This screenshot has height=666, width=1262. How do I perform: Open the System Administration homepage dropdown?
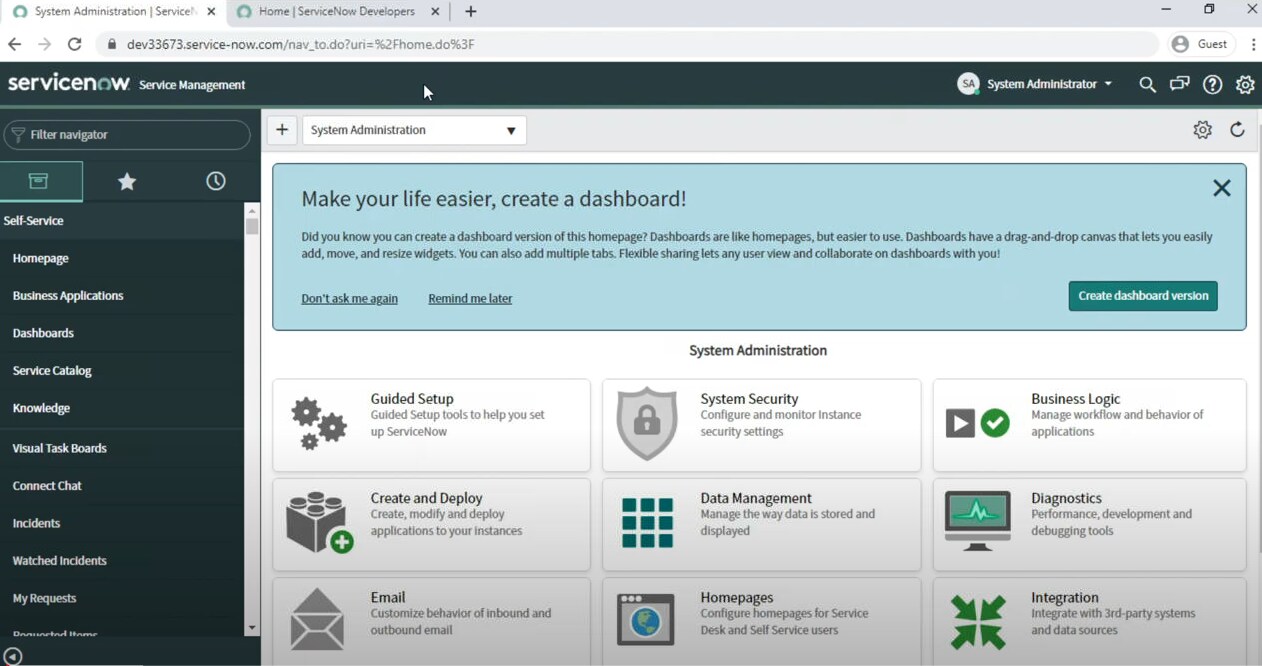[x=414, y=130]
